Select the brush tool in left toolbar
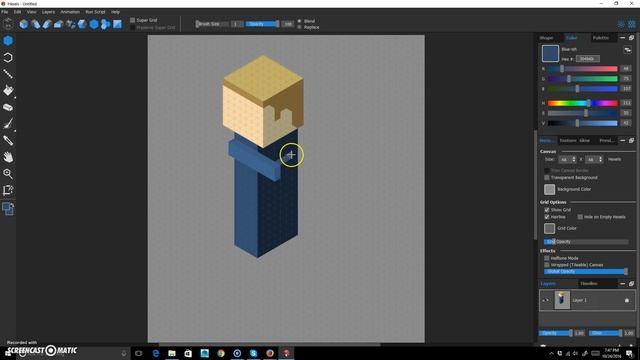 click(8, 124)
